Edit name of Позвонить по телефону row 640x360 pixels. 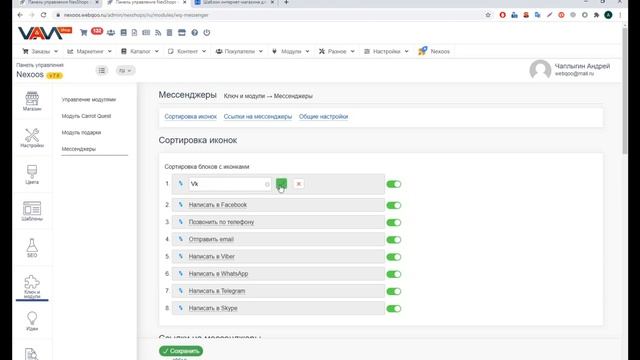click(x=181, y=222)
